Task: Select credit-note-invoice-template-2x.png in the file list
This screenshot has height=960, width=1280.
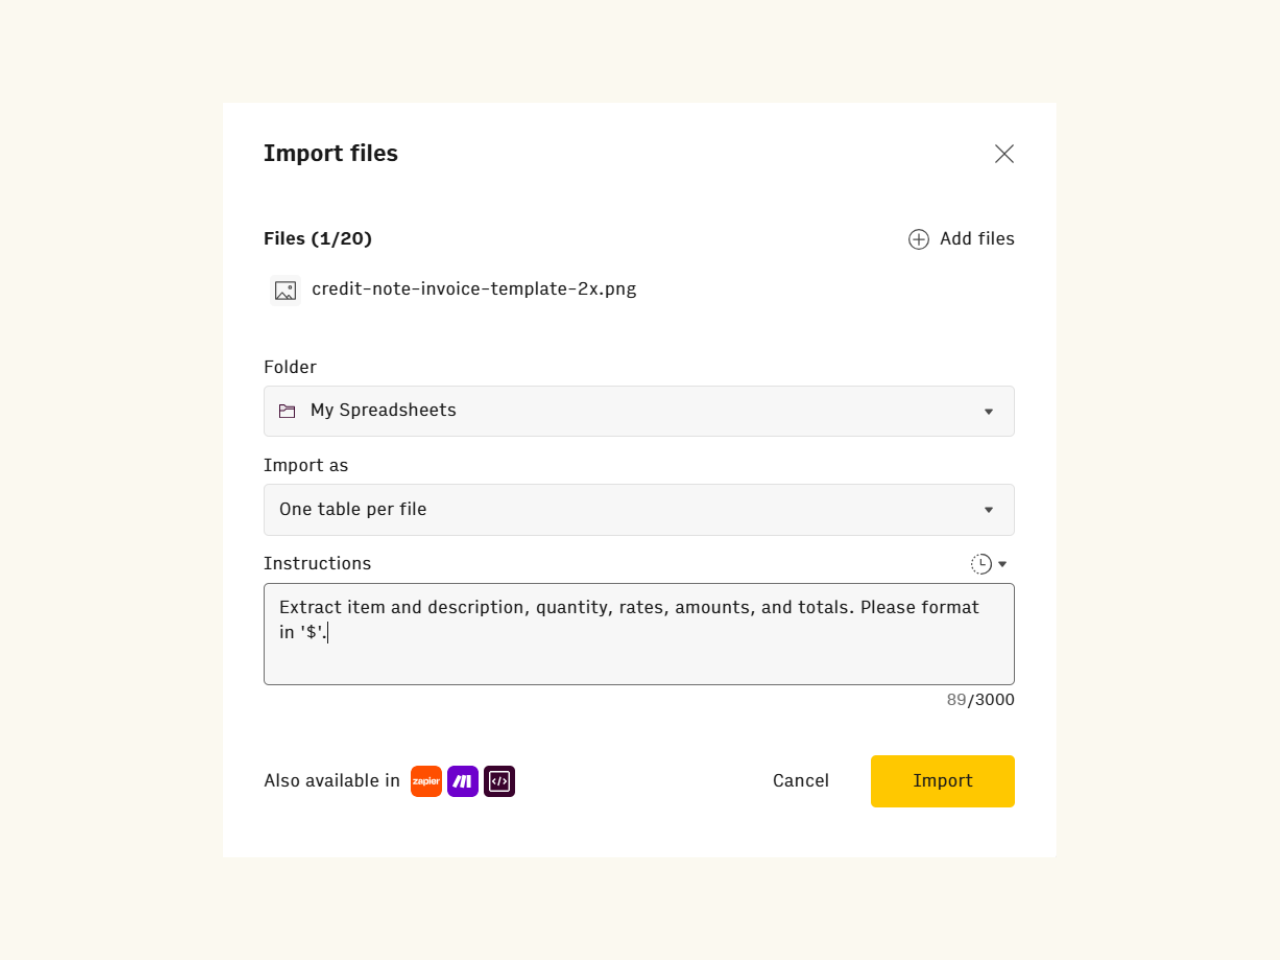Action: 474,289
